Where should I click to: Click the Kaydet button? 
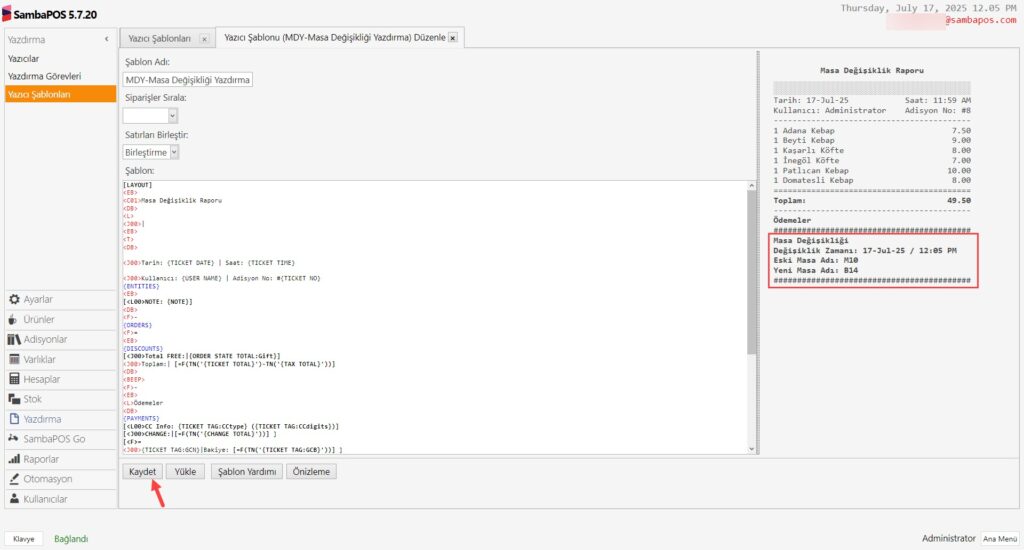(x=142, y=472)
